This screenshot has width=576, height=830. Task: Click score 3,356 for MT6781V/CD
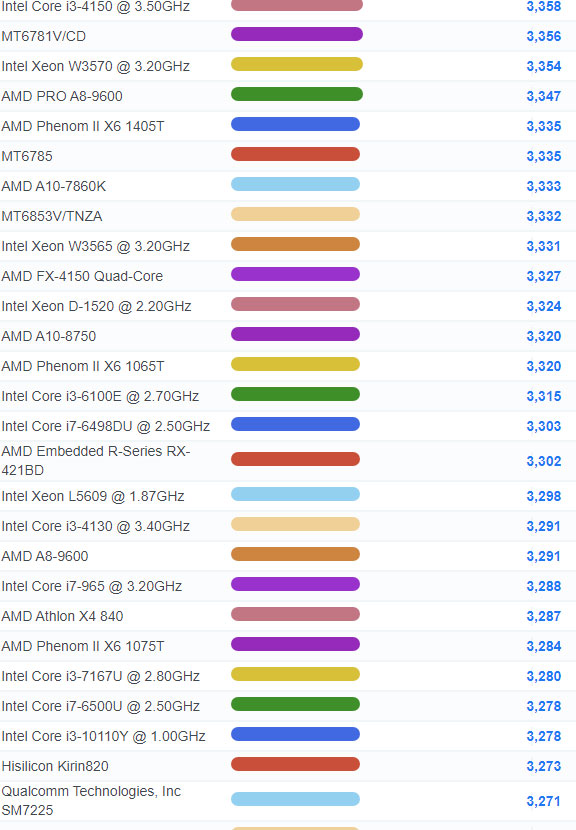544,37
